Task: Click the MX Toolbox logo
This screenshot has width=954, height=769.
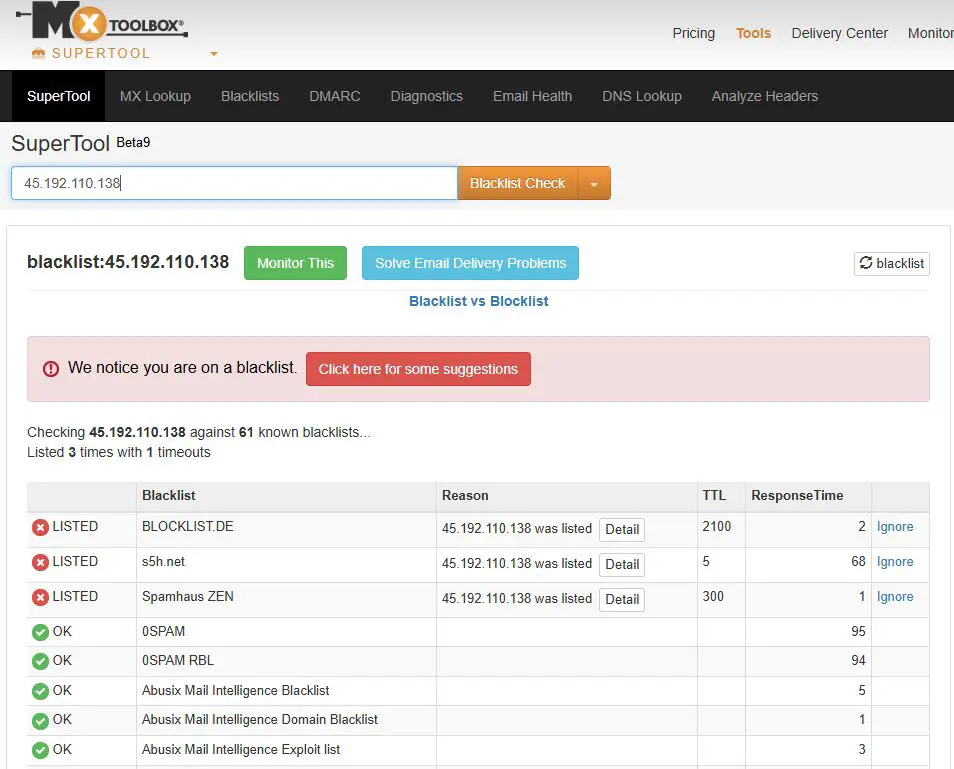Action: (x=102, y=20)
